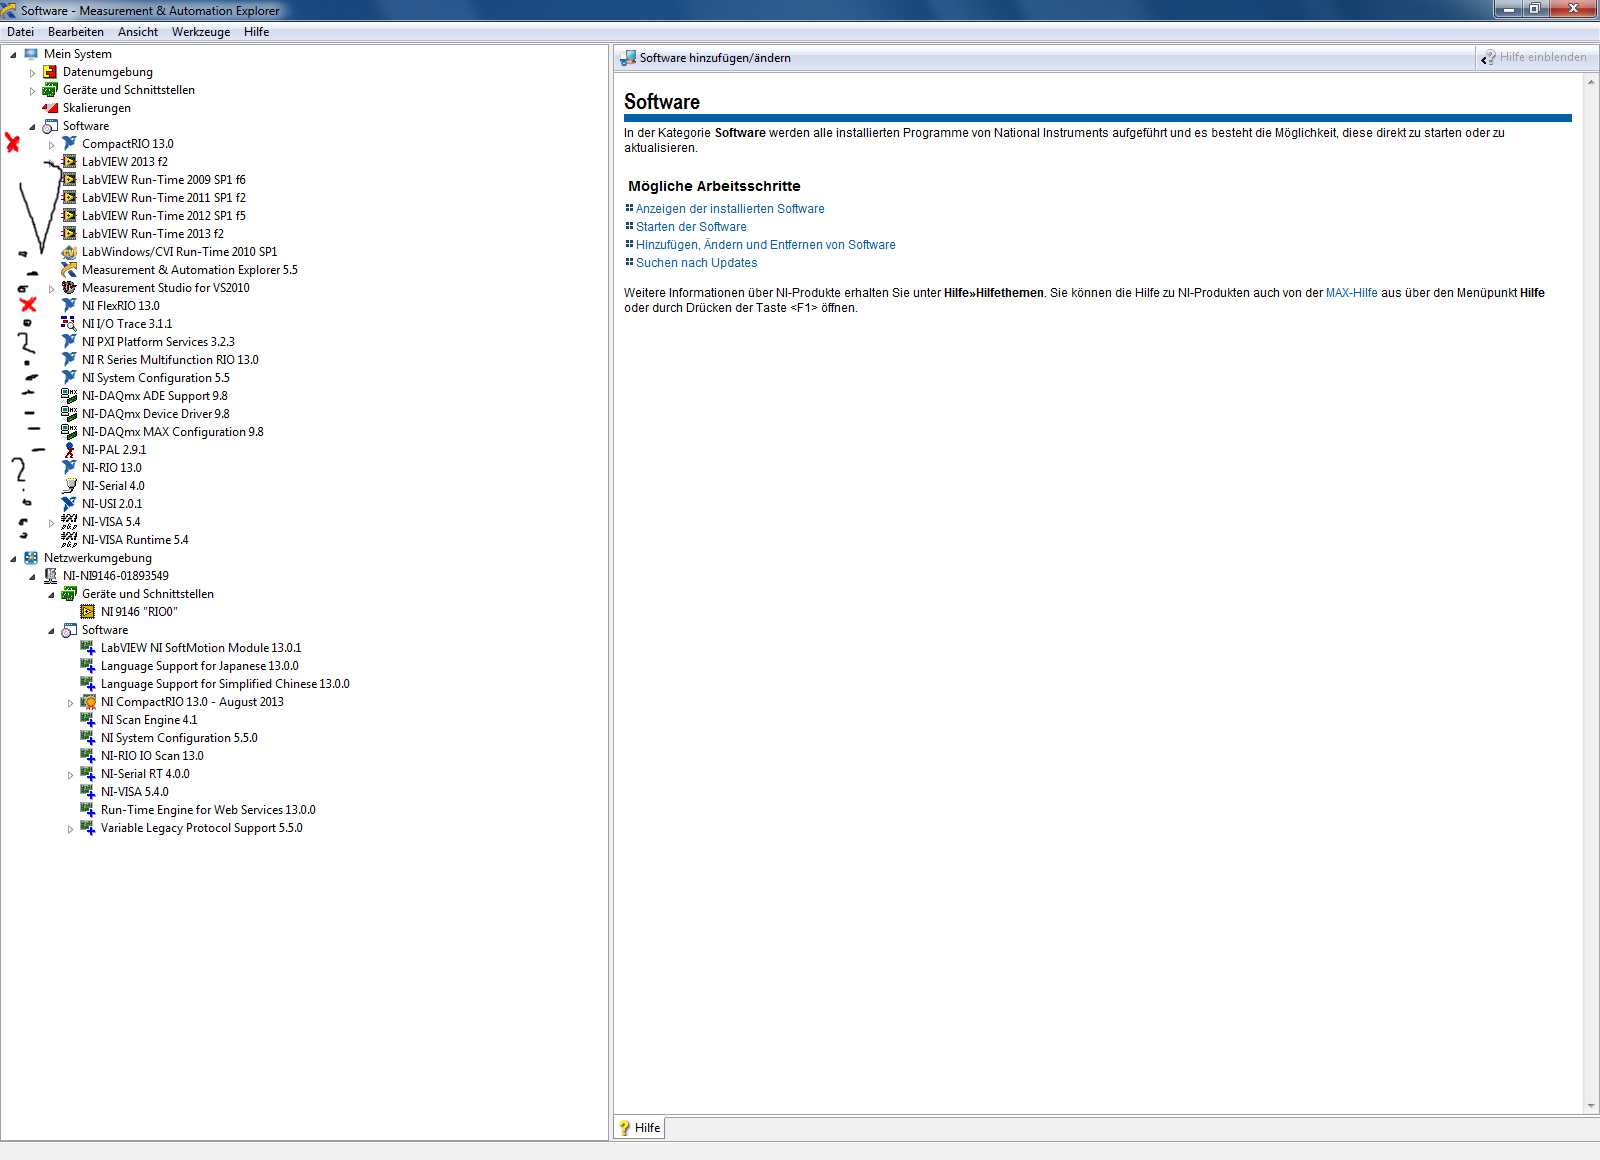Click the NI-VISA Runtime 5.4 icon
The width and height of the screenshot is (1600, 1160).
69,540
